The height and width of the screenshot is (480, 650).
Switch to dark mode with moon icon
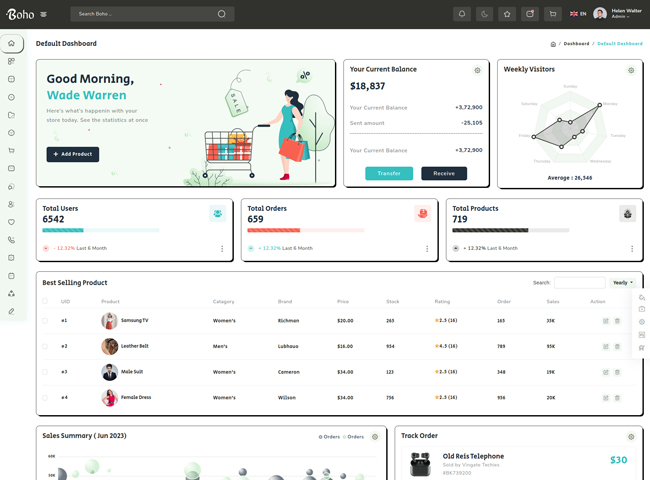[484, 14]
